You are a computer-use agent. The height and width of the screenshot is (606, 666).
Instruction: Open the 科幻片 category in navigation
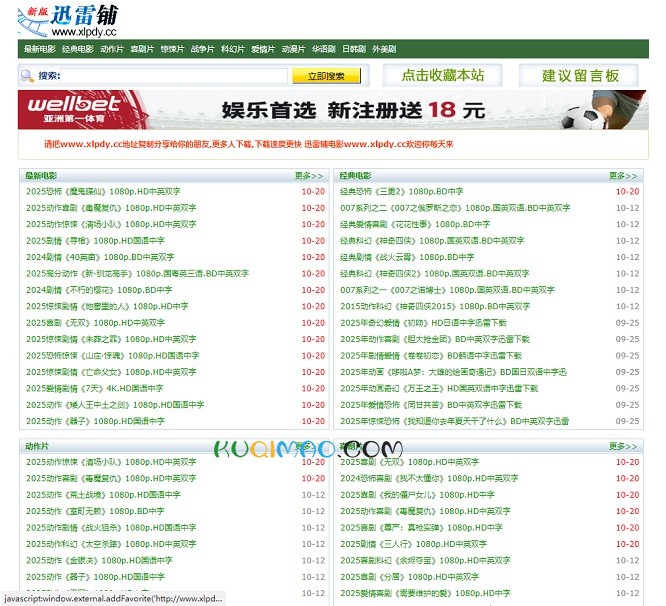pyautogui.click(x=232, y=49)
